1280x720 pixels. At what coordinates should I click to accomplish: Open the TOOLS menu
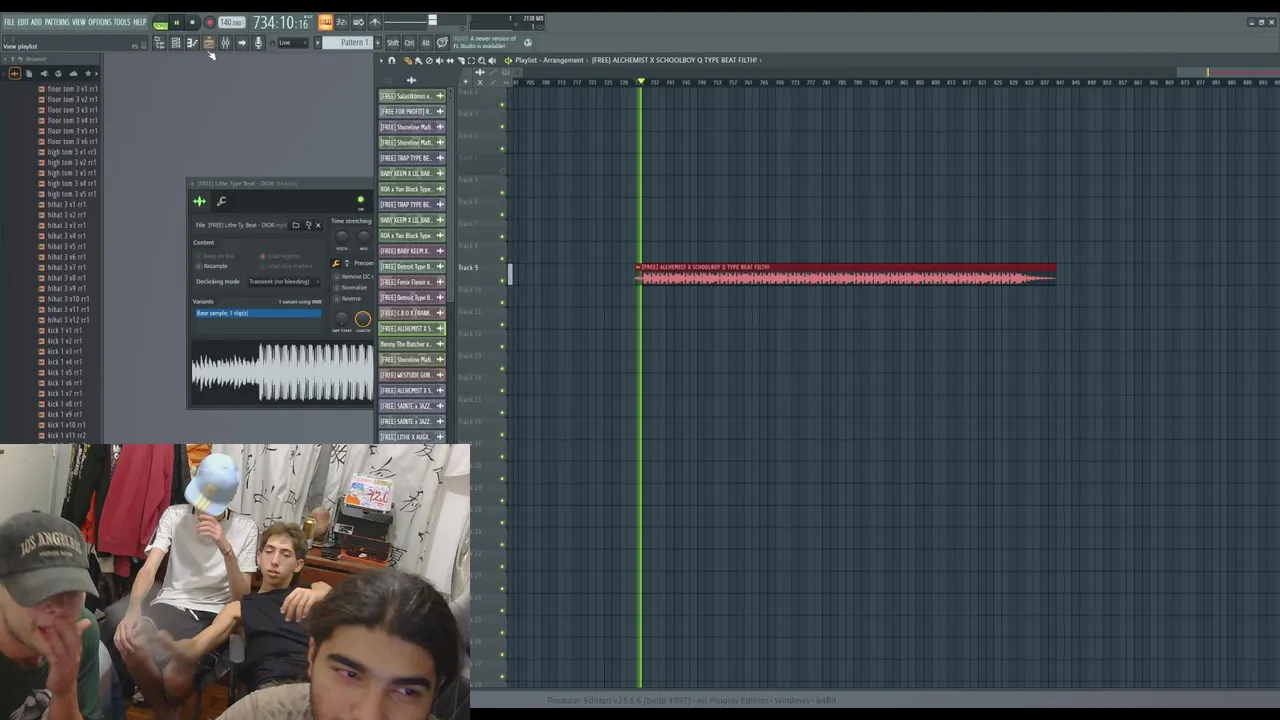(x=122, y=22)
